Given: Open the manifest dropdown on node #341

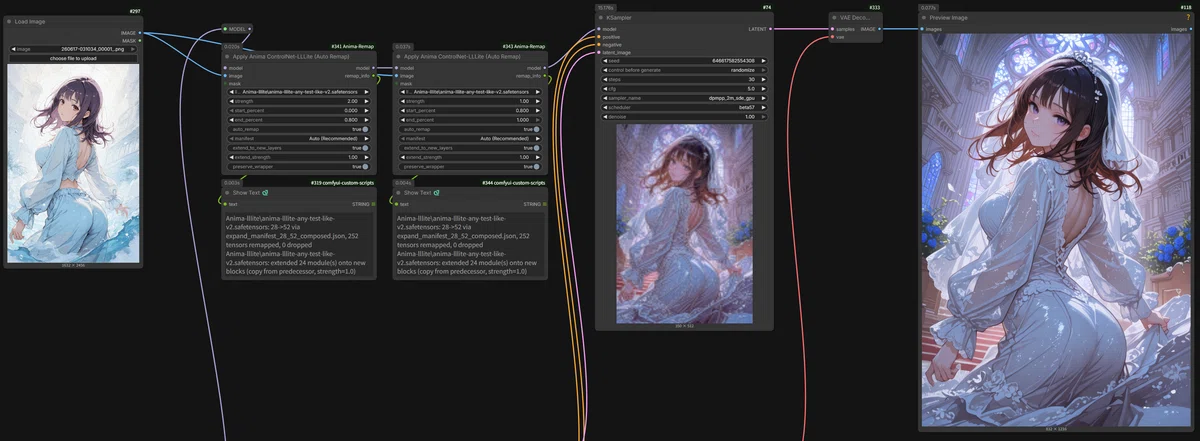Looking at the screenshot, I should pos(298,138).
